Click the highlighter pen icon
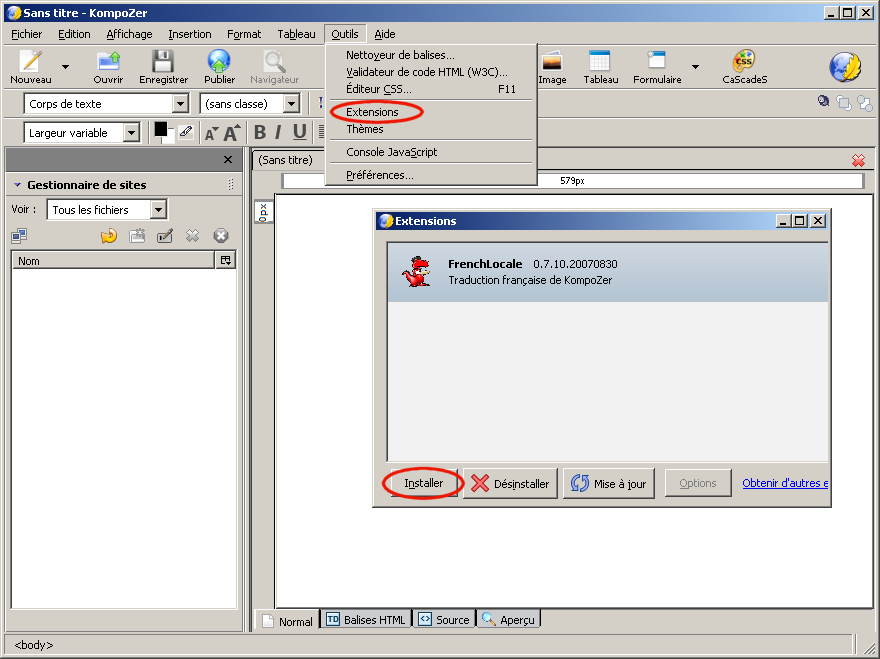This screenshot has height=659, width=880. click(186, 132)
